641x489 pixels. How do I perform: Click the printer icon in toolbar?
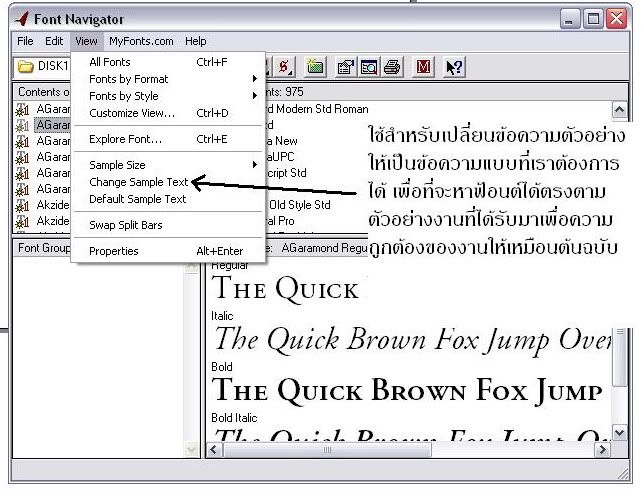click(392, 67)
